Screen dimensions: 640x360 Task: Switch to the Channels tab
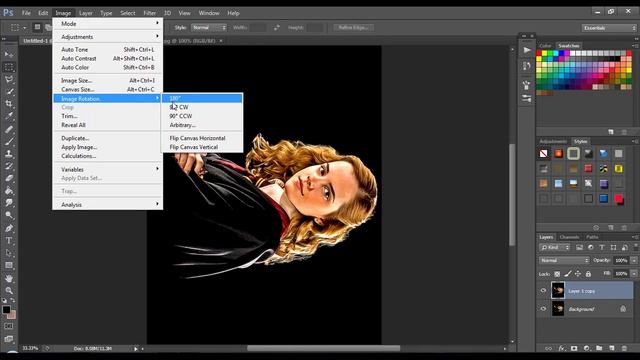click(569, 237)
